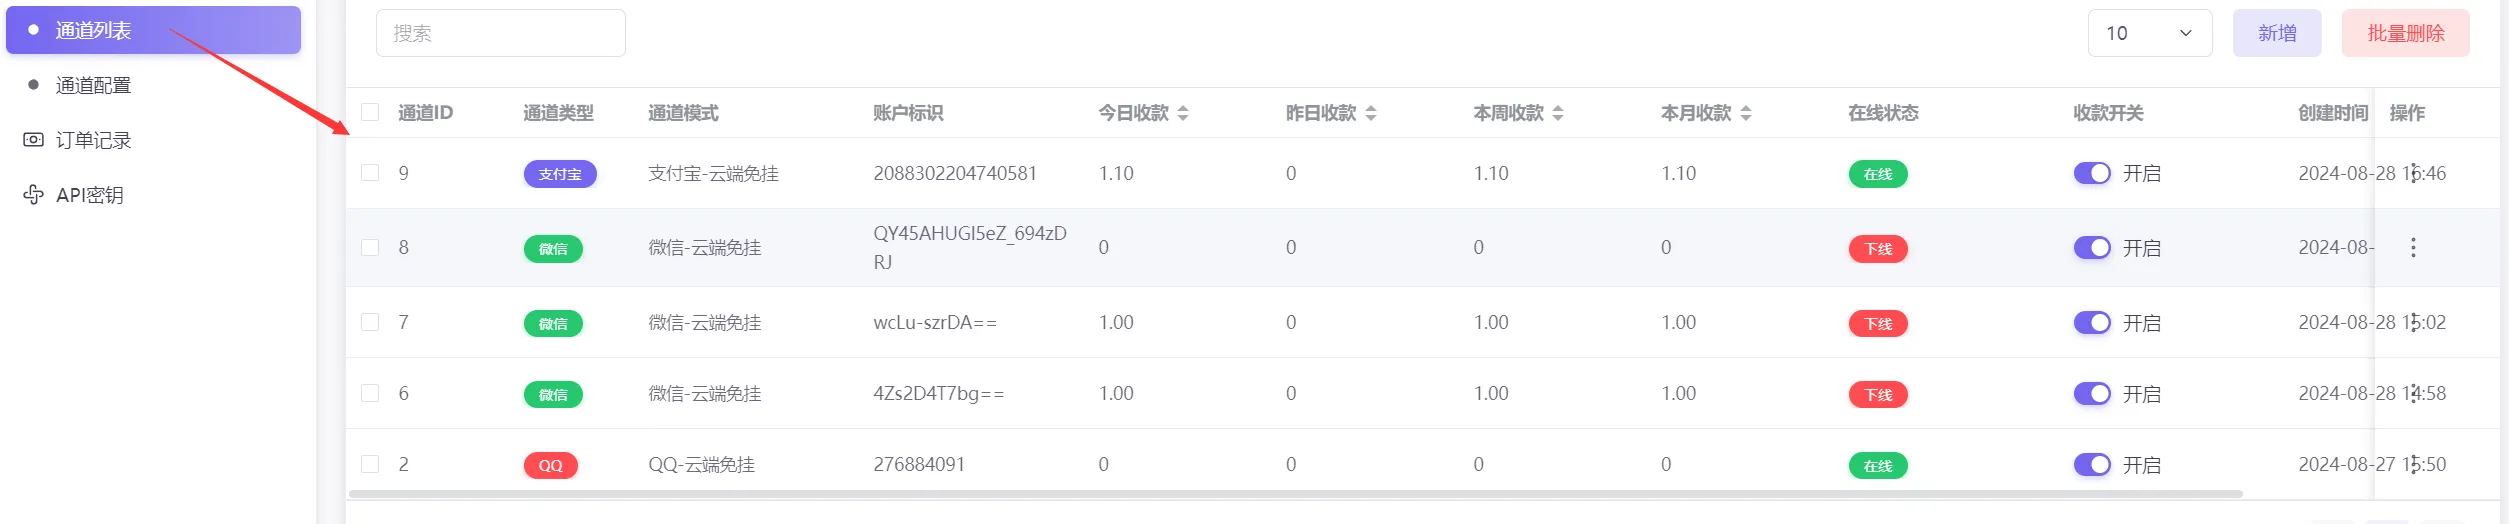Viewport: 2509px width, 524px height.
Task: Toggle the 收款开关 for QQ channel 2
Action: coord(2091,465)
